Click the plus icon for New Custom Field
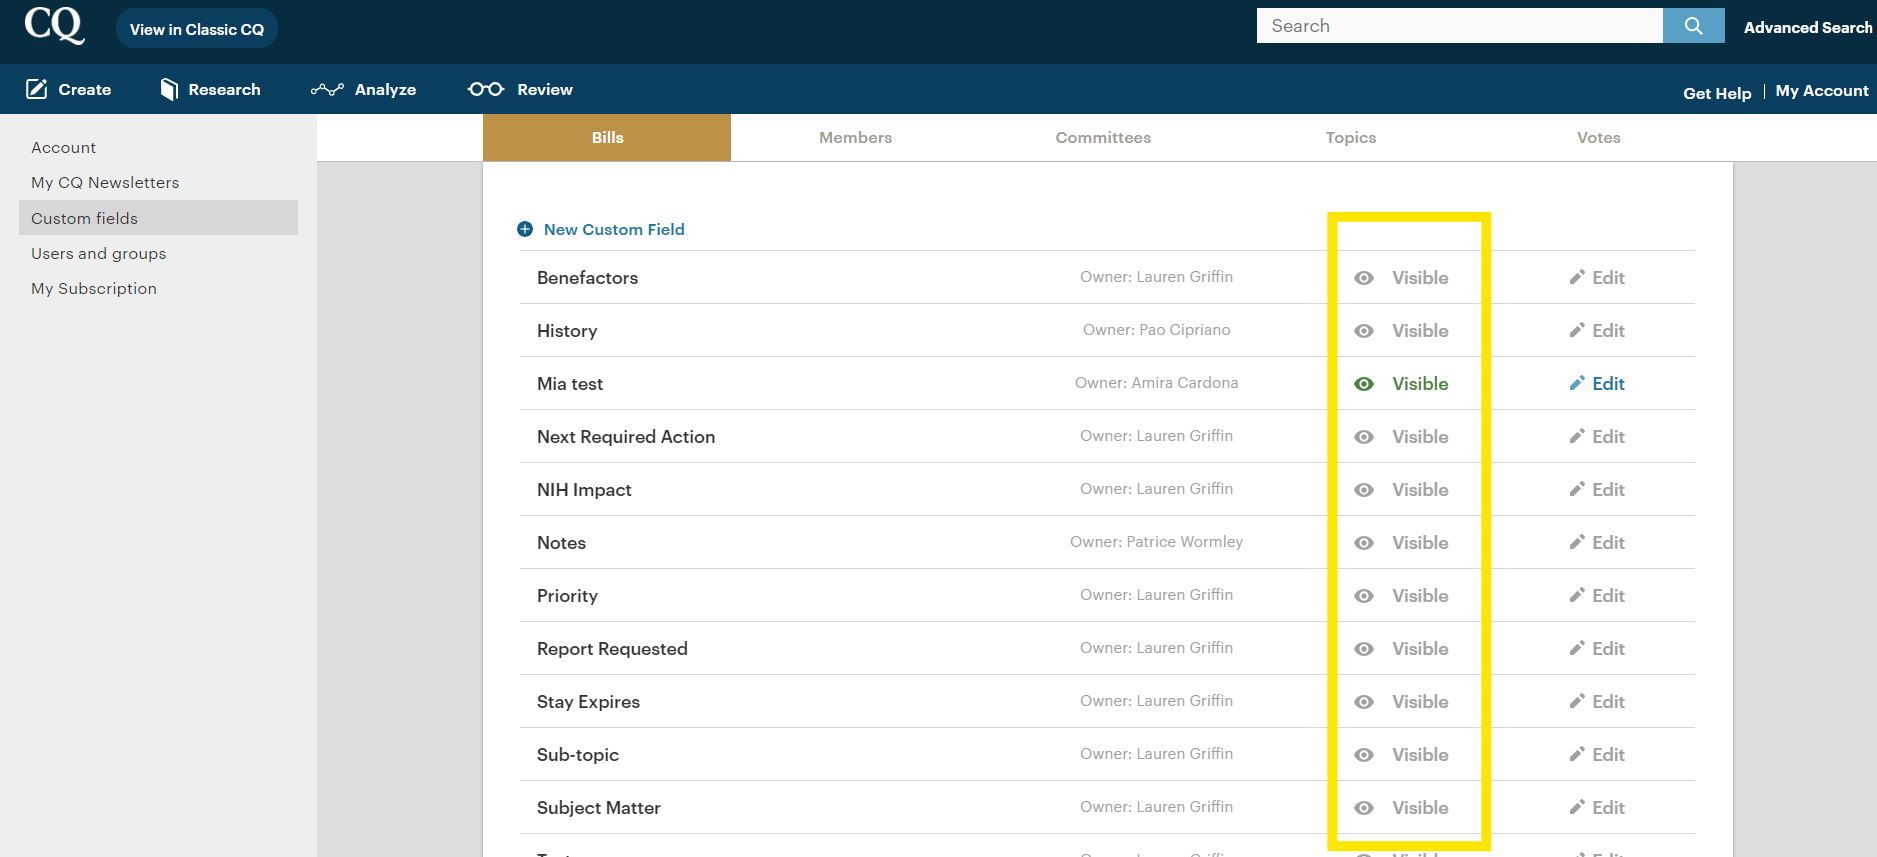Viewport: 1877px width, 857px height. point(525,229)
